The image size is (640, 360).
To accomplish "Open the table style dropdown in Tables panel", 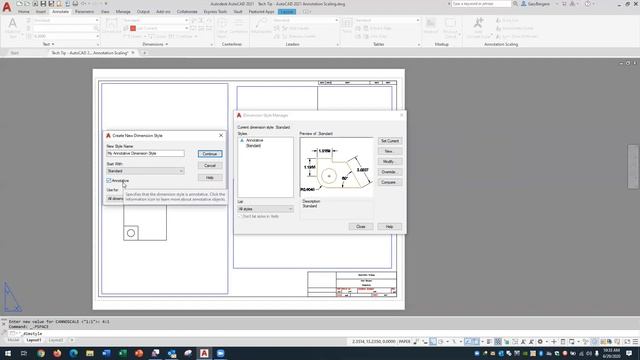I will click(x=387, y=20).
